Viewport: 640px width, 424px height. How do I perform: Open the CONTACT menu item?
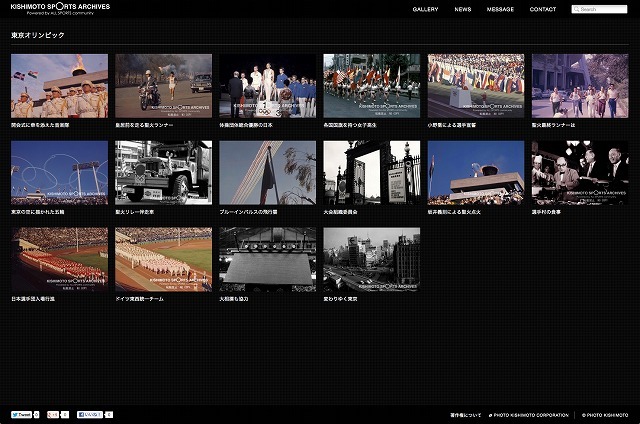click(x=542, y=9)
